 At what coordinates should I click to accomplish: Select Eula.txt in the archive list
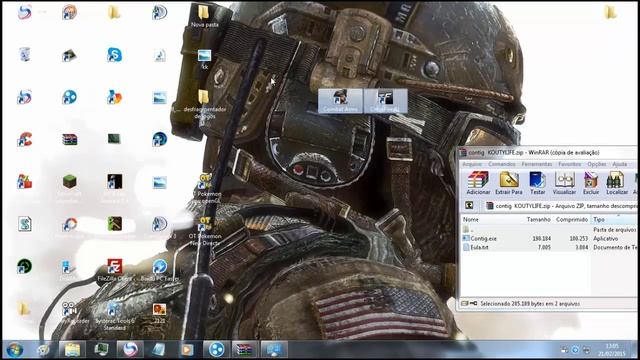479,247
